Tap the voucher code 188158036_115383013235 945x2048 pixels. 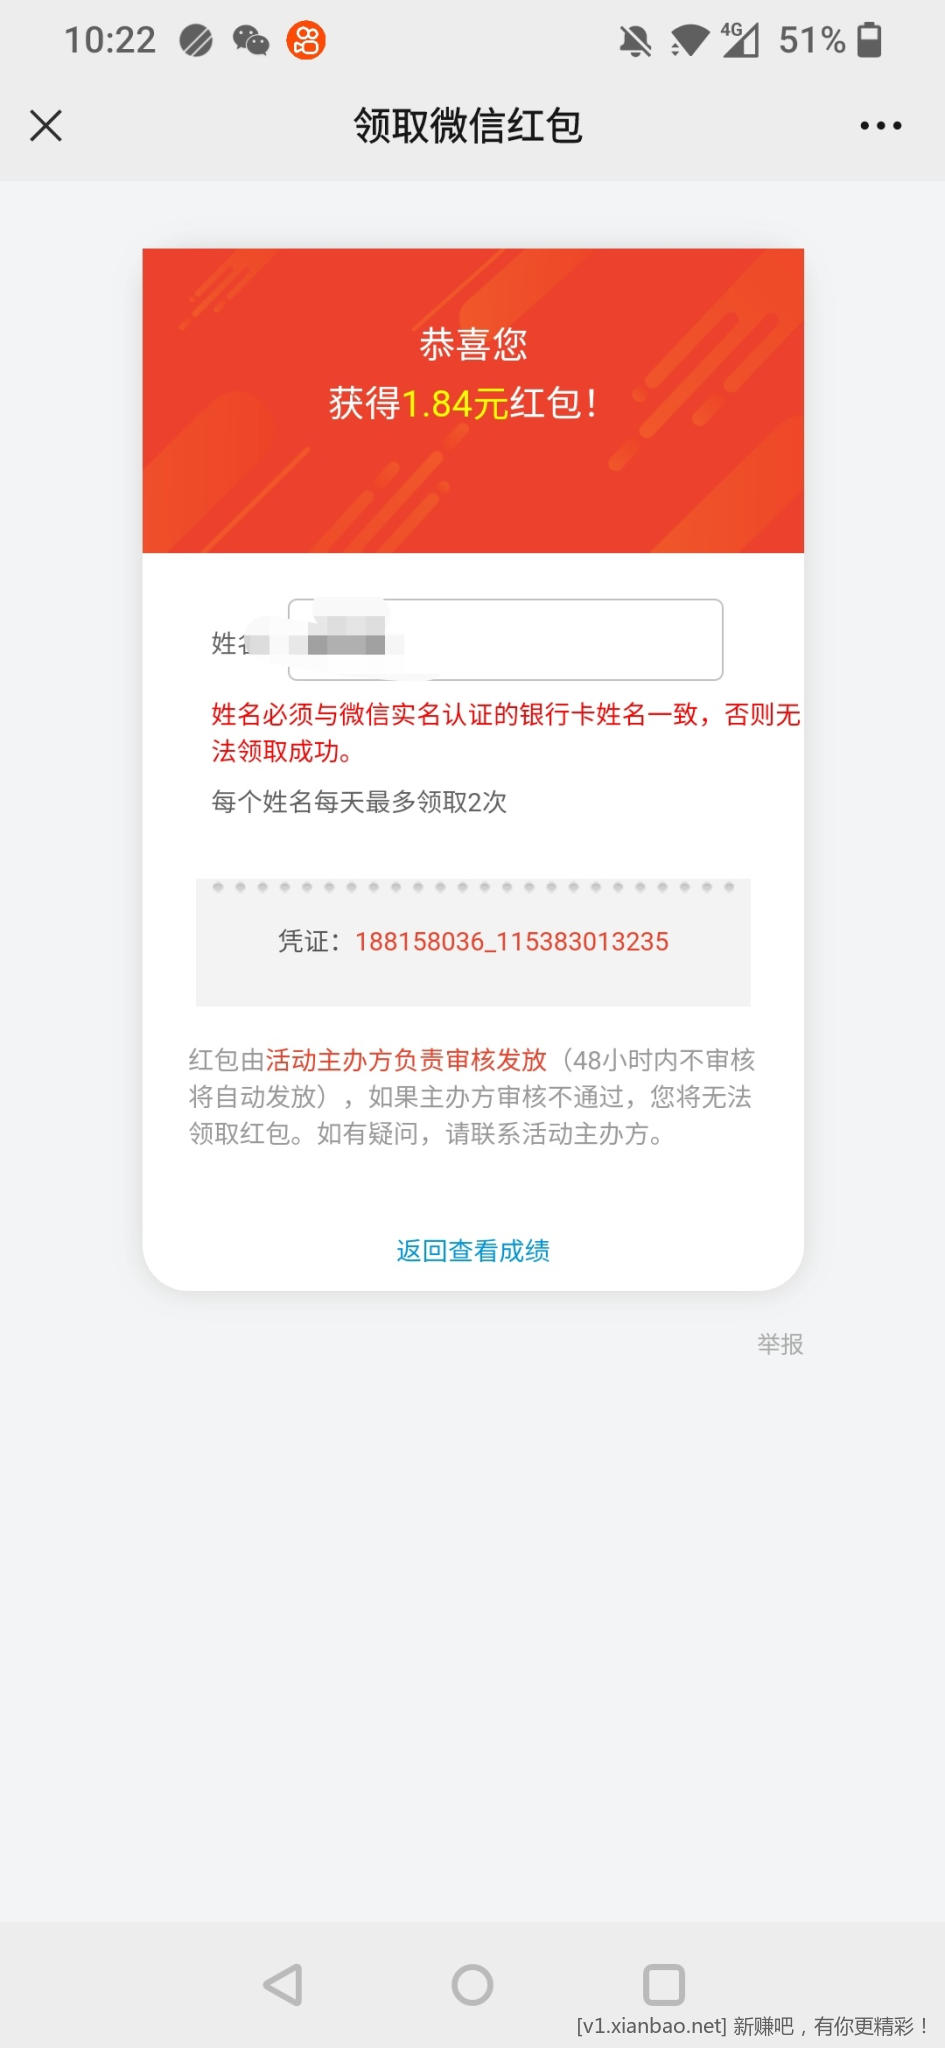(x=512, y=942)
